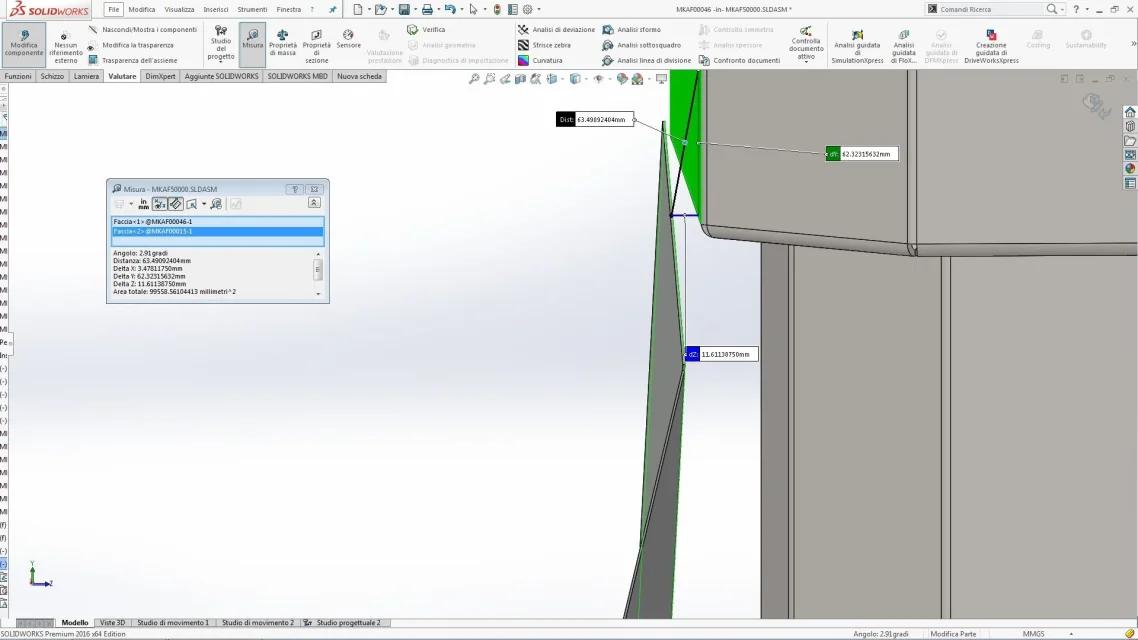The height and width of the screenshot is (640, 1138).
Task: Click Analisi di deviazione button
Action: point(556,30)
